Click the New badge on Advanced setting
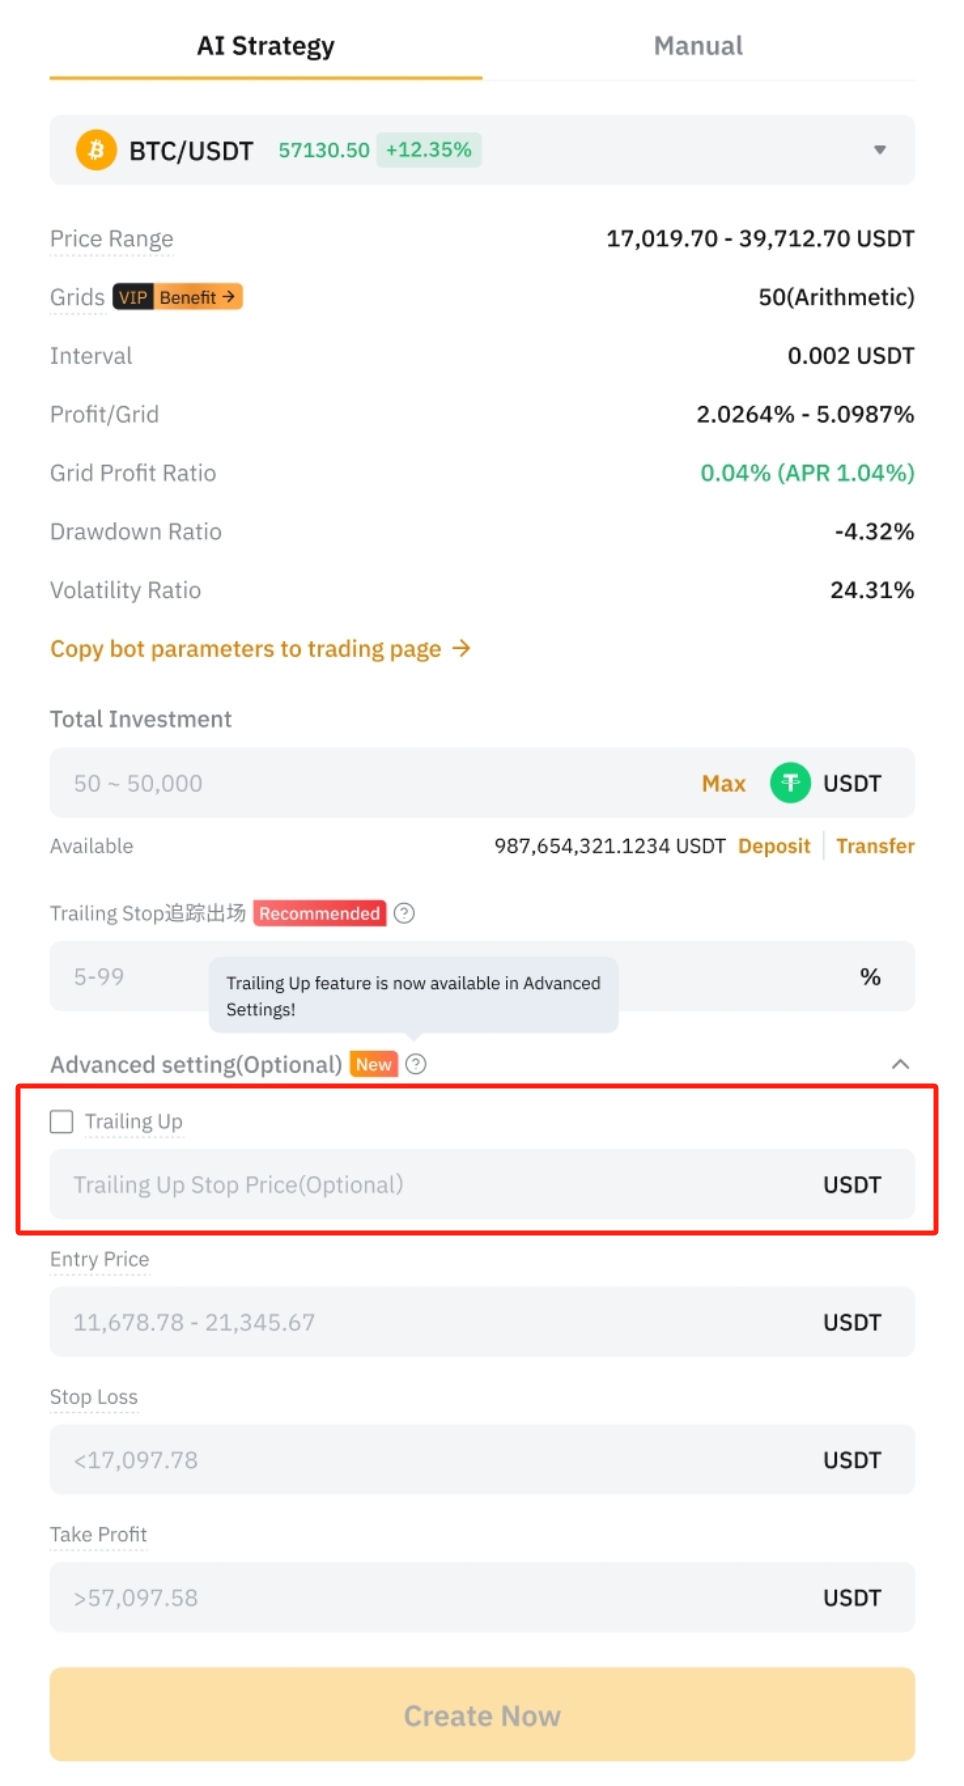 (x=373, y=1064)
